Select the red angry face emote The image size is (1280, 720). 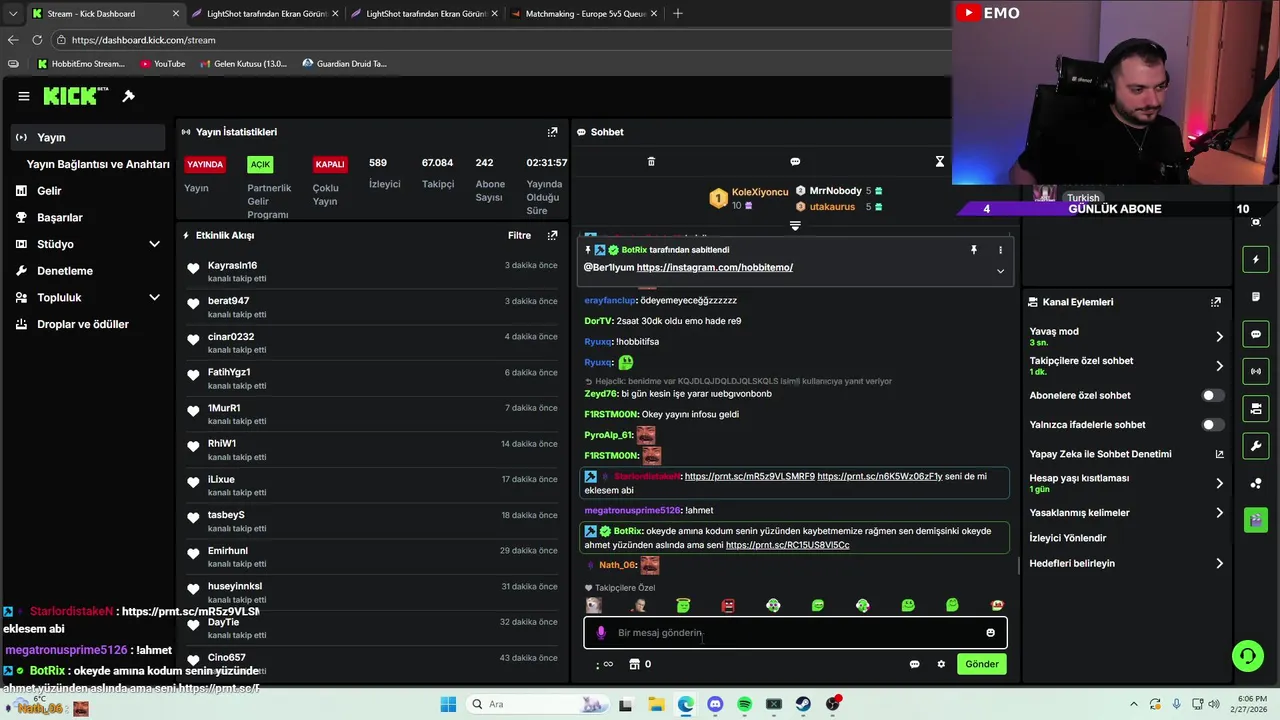pos(728,605)
